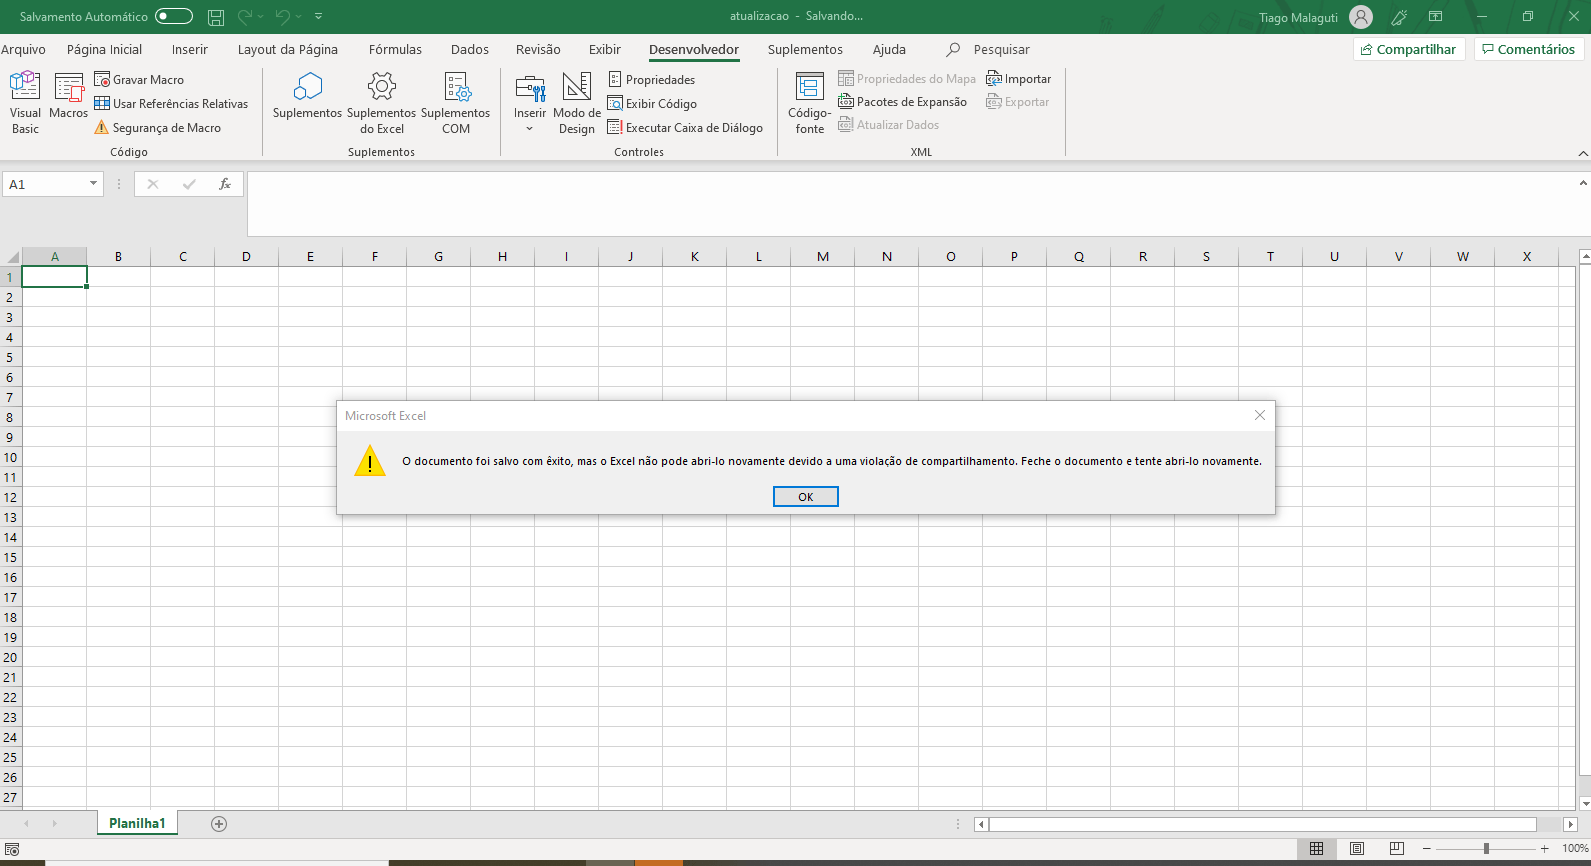Click Tiago Malaguti account avatar
The image size is (1591, 866).
pos(1360,17)
